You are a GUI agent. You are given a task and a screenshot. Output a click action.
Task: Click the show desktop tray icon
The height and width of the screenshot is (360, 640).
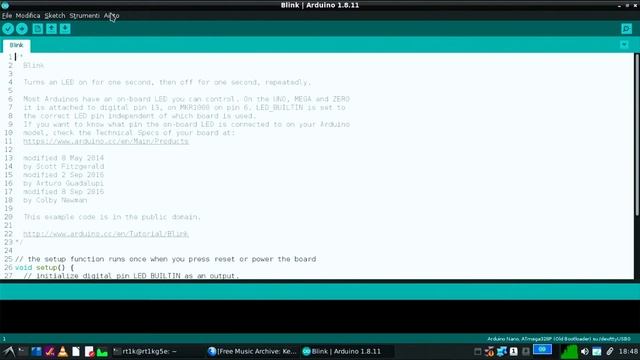tap(477, 351)
